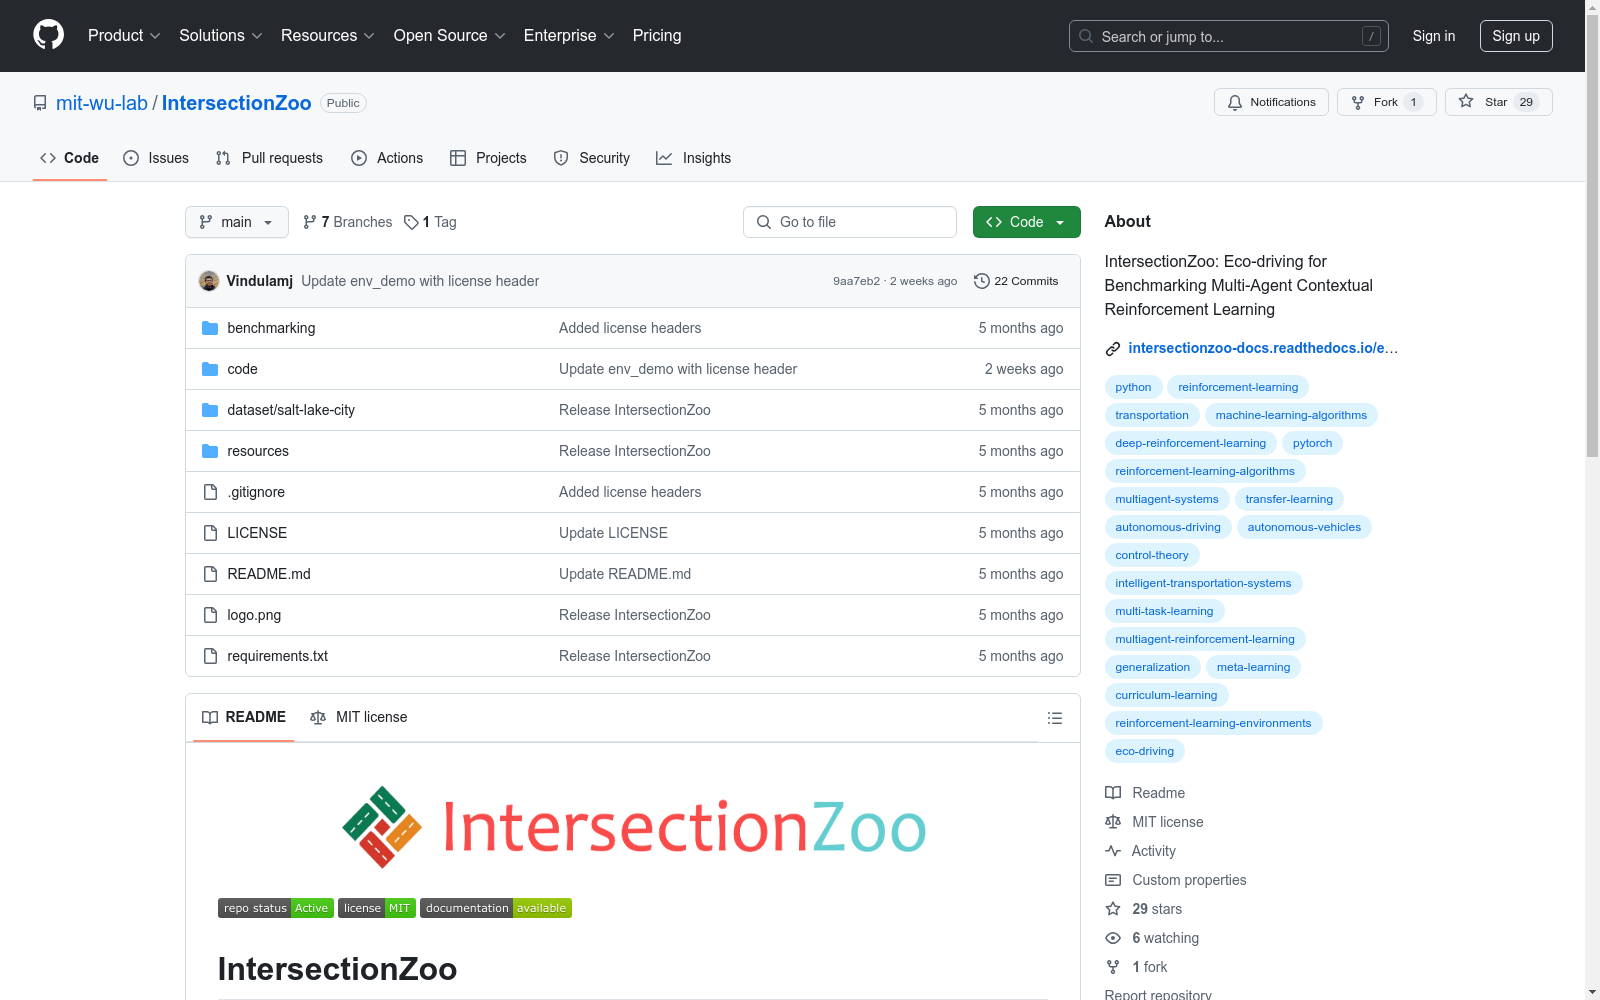This screenshot has height=1000, width=1600.
Task: Click the resources folder icon
Action: 210,451
